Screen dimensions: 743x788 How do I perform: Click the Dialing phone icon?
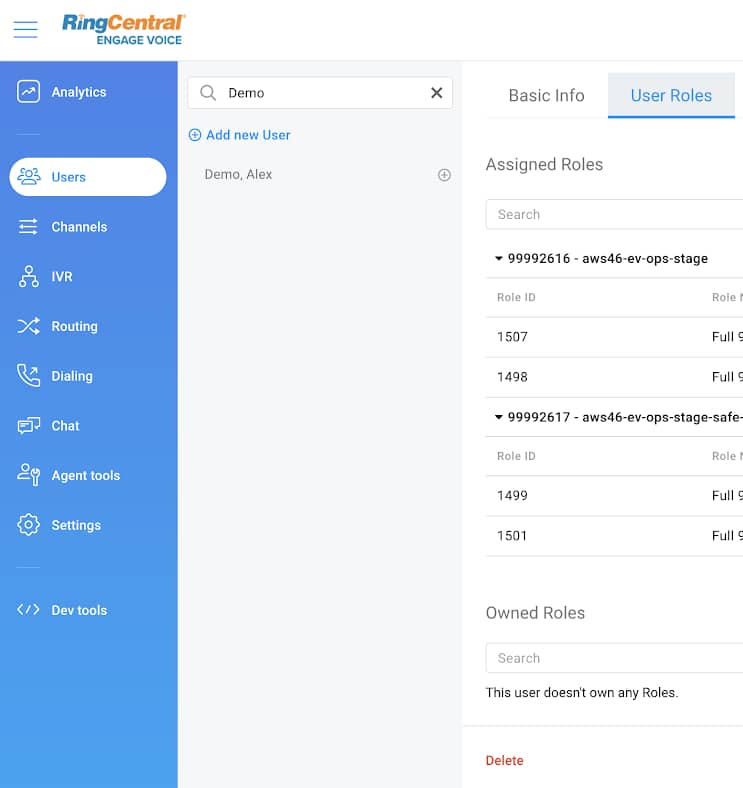[29, 375]
